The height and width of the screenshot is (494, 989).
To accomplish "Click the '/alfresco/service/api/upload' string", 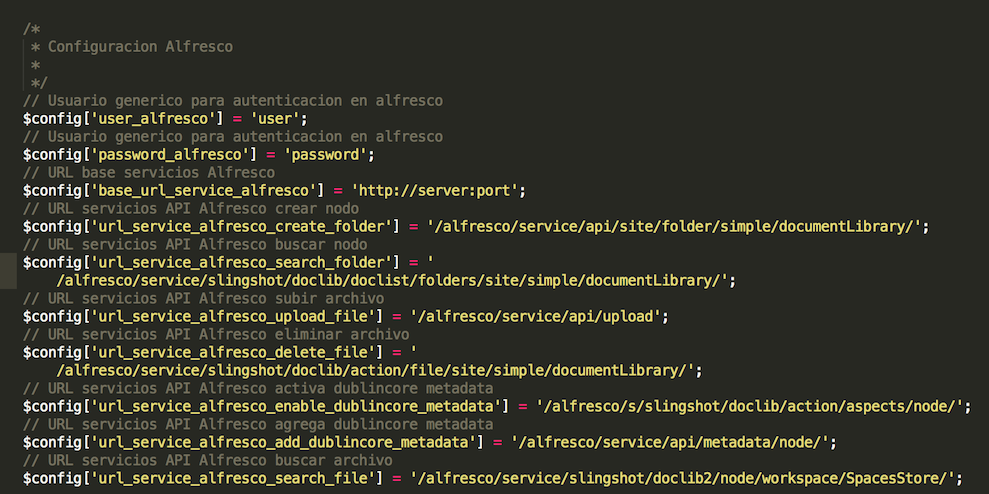I will (534, 316).
